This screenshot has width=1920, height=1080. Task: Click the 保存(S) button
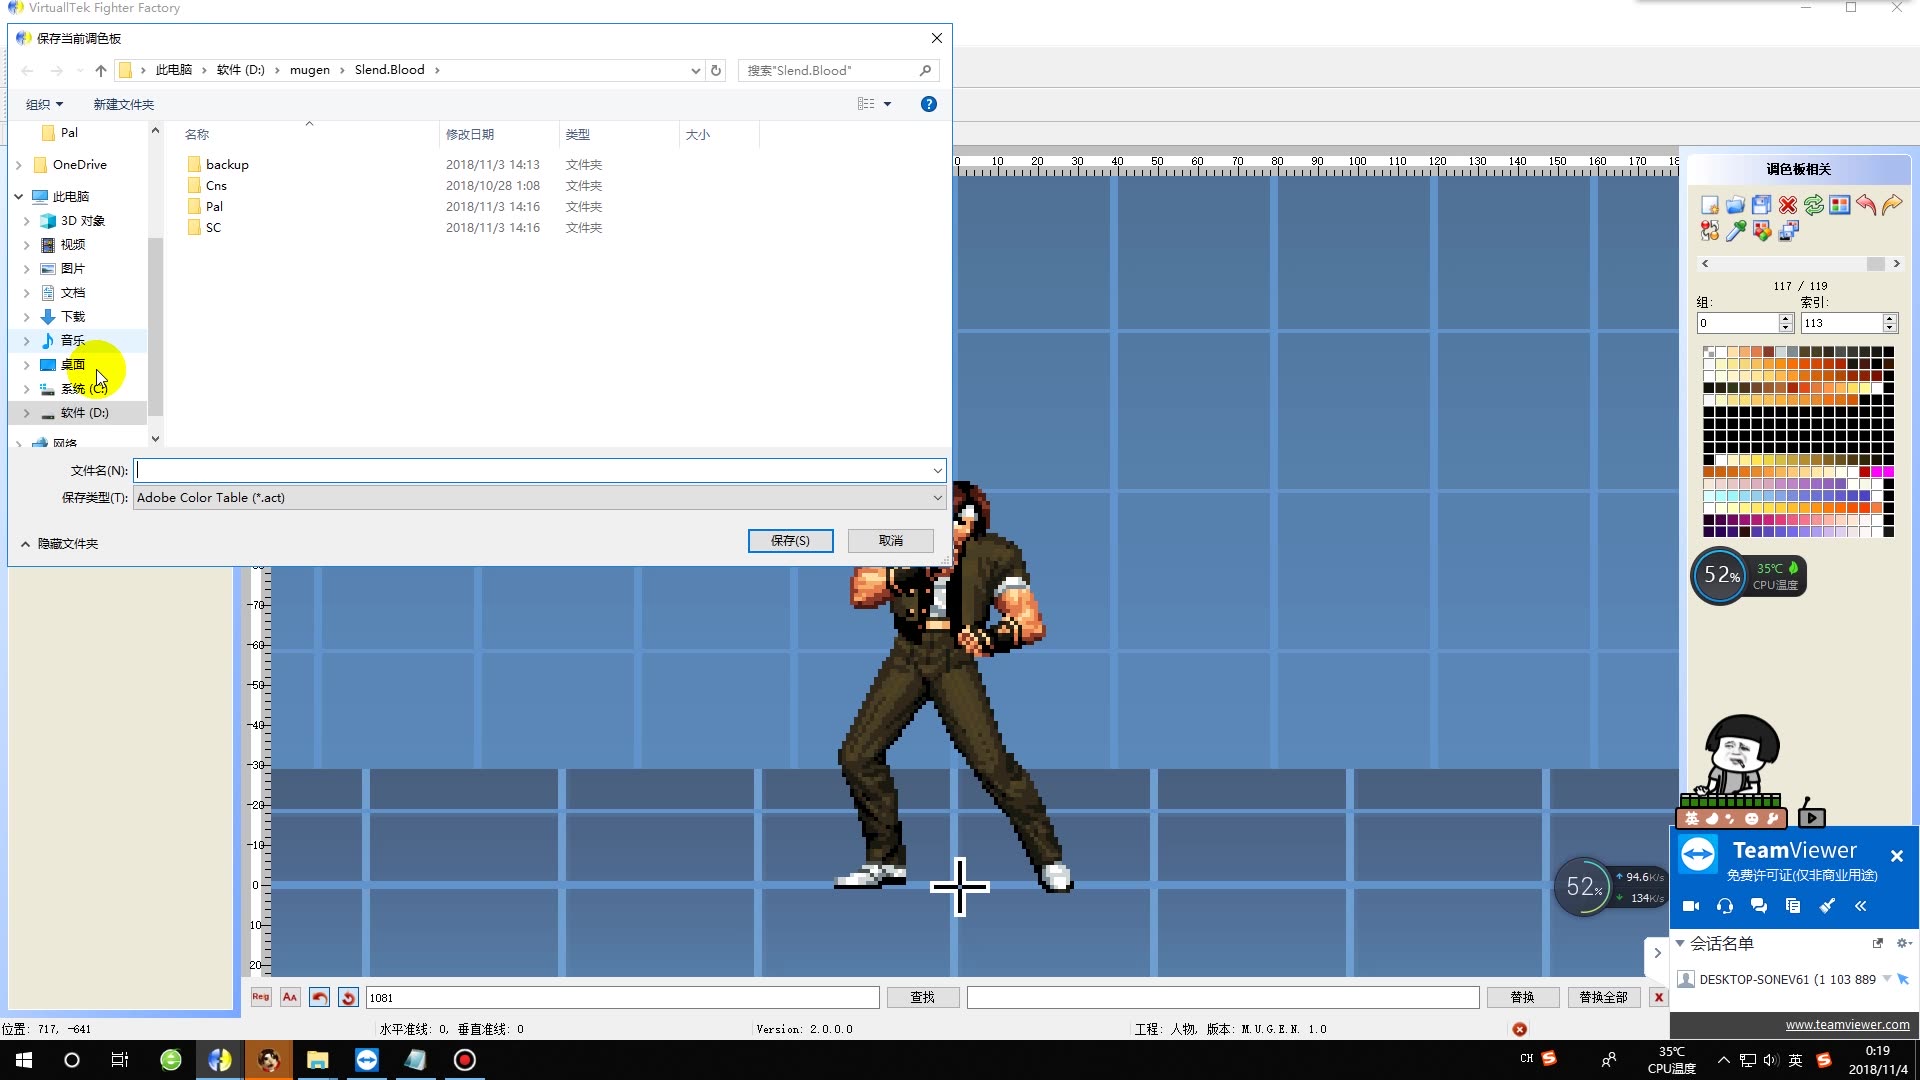coord(790,541)
